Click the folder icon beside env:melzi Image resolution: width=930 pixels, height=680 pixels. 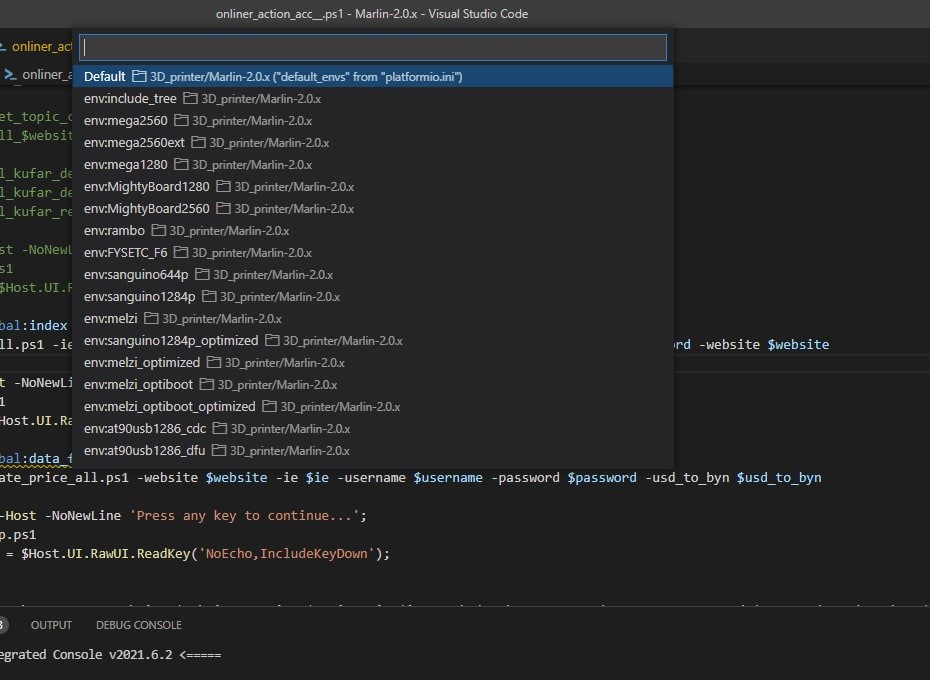tap(151, 318)
